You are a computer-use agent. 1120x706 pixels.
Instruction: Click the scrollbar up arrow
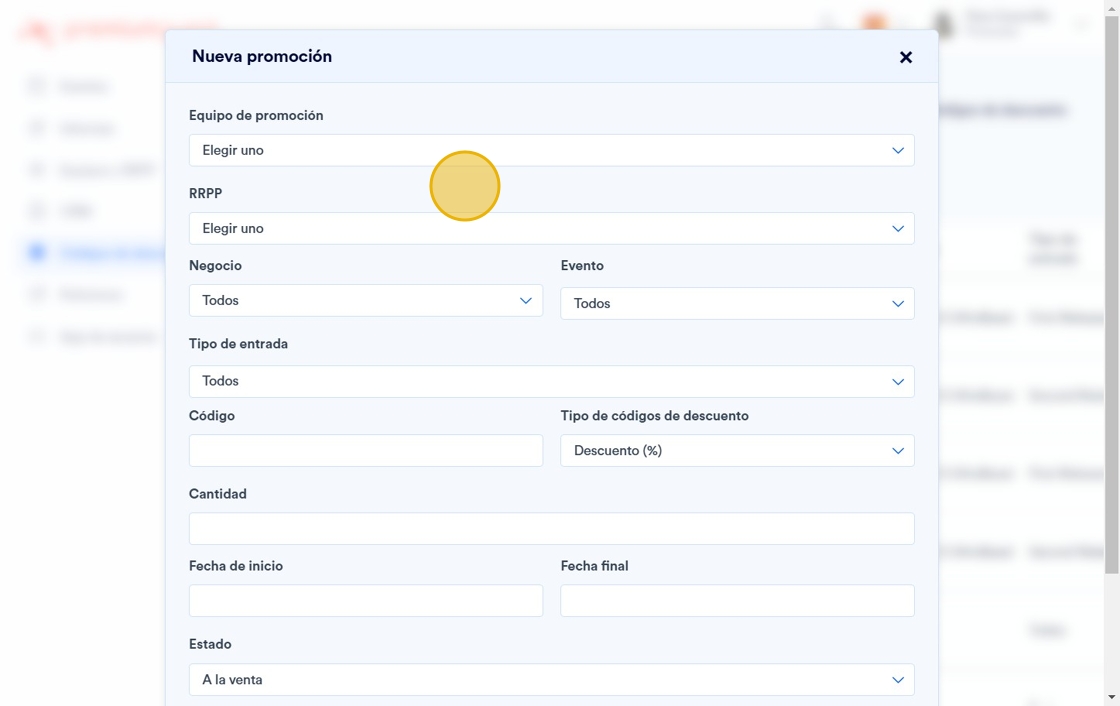point(1111,8)
